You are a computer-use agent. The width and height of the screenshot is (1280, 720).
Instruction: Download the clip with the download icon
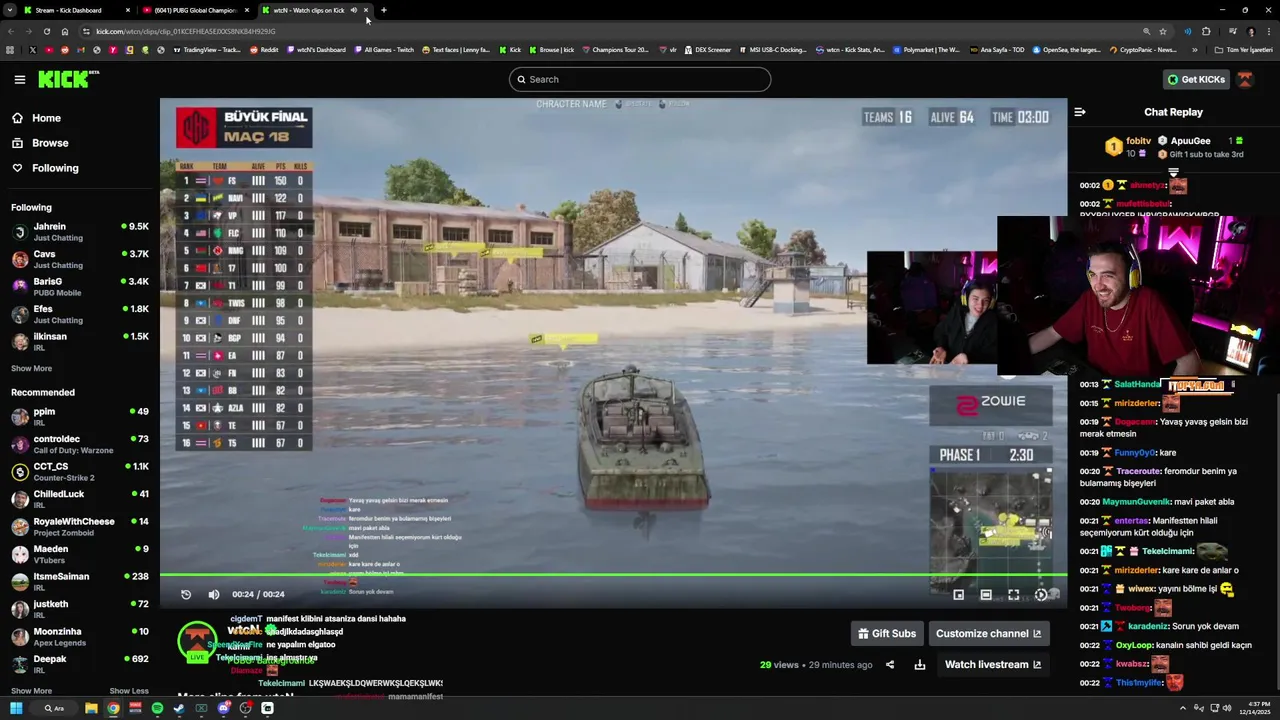[920, 664]
